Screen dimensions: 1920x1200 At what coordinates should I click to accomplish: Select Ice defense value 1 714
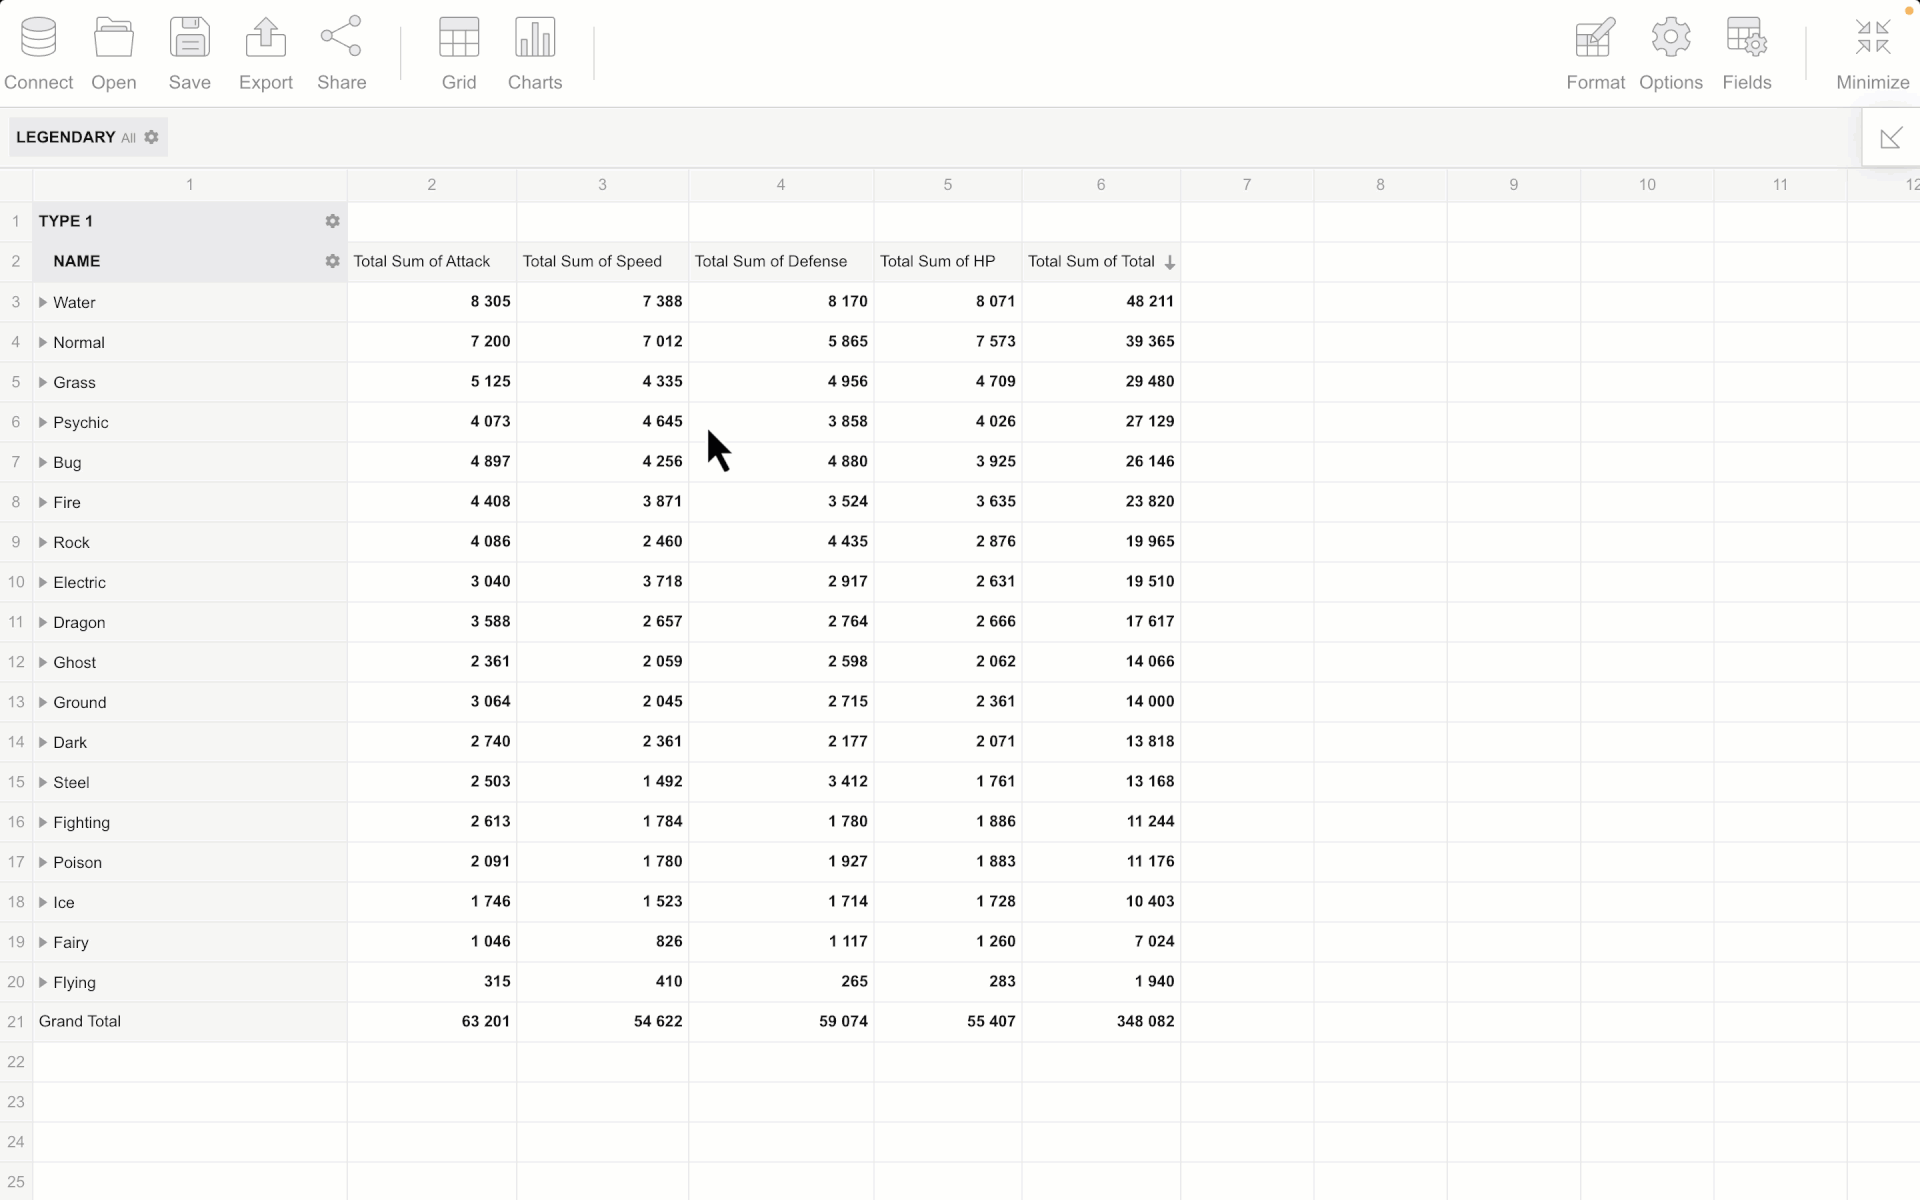pyautogui.click(x=781, y=901)
